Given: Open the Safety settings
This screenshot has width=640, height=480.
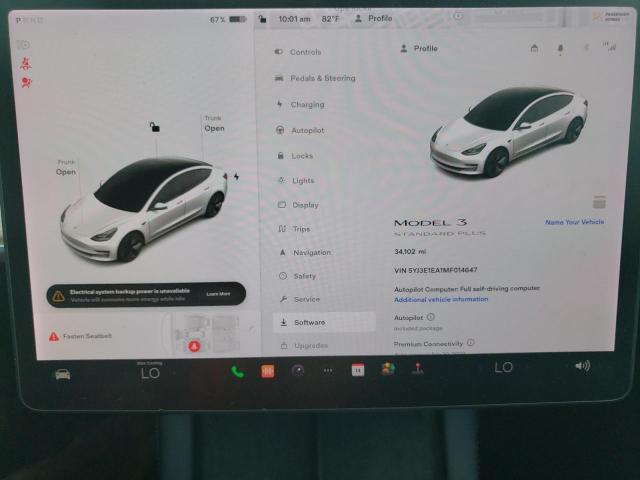Looking at the screenshot, I should [298, 276].
